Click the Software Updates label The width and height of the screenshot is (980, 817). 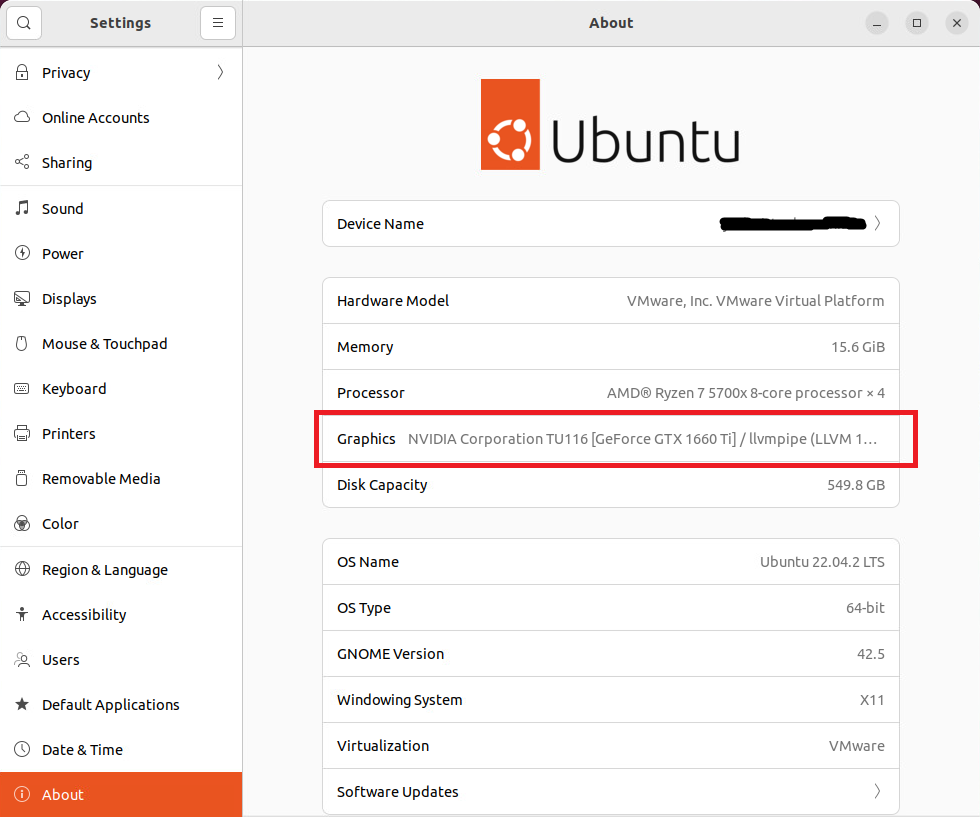398,792
